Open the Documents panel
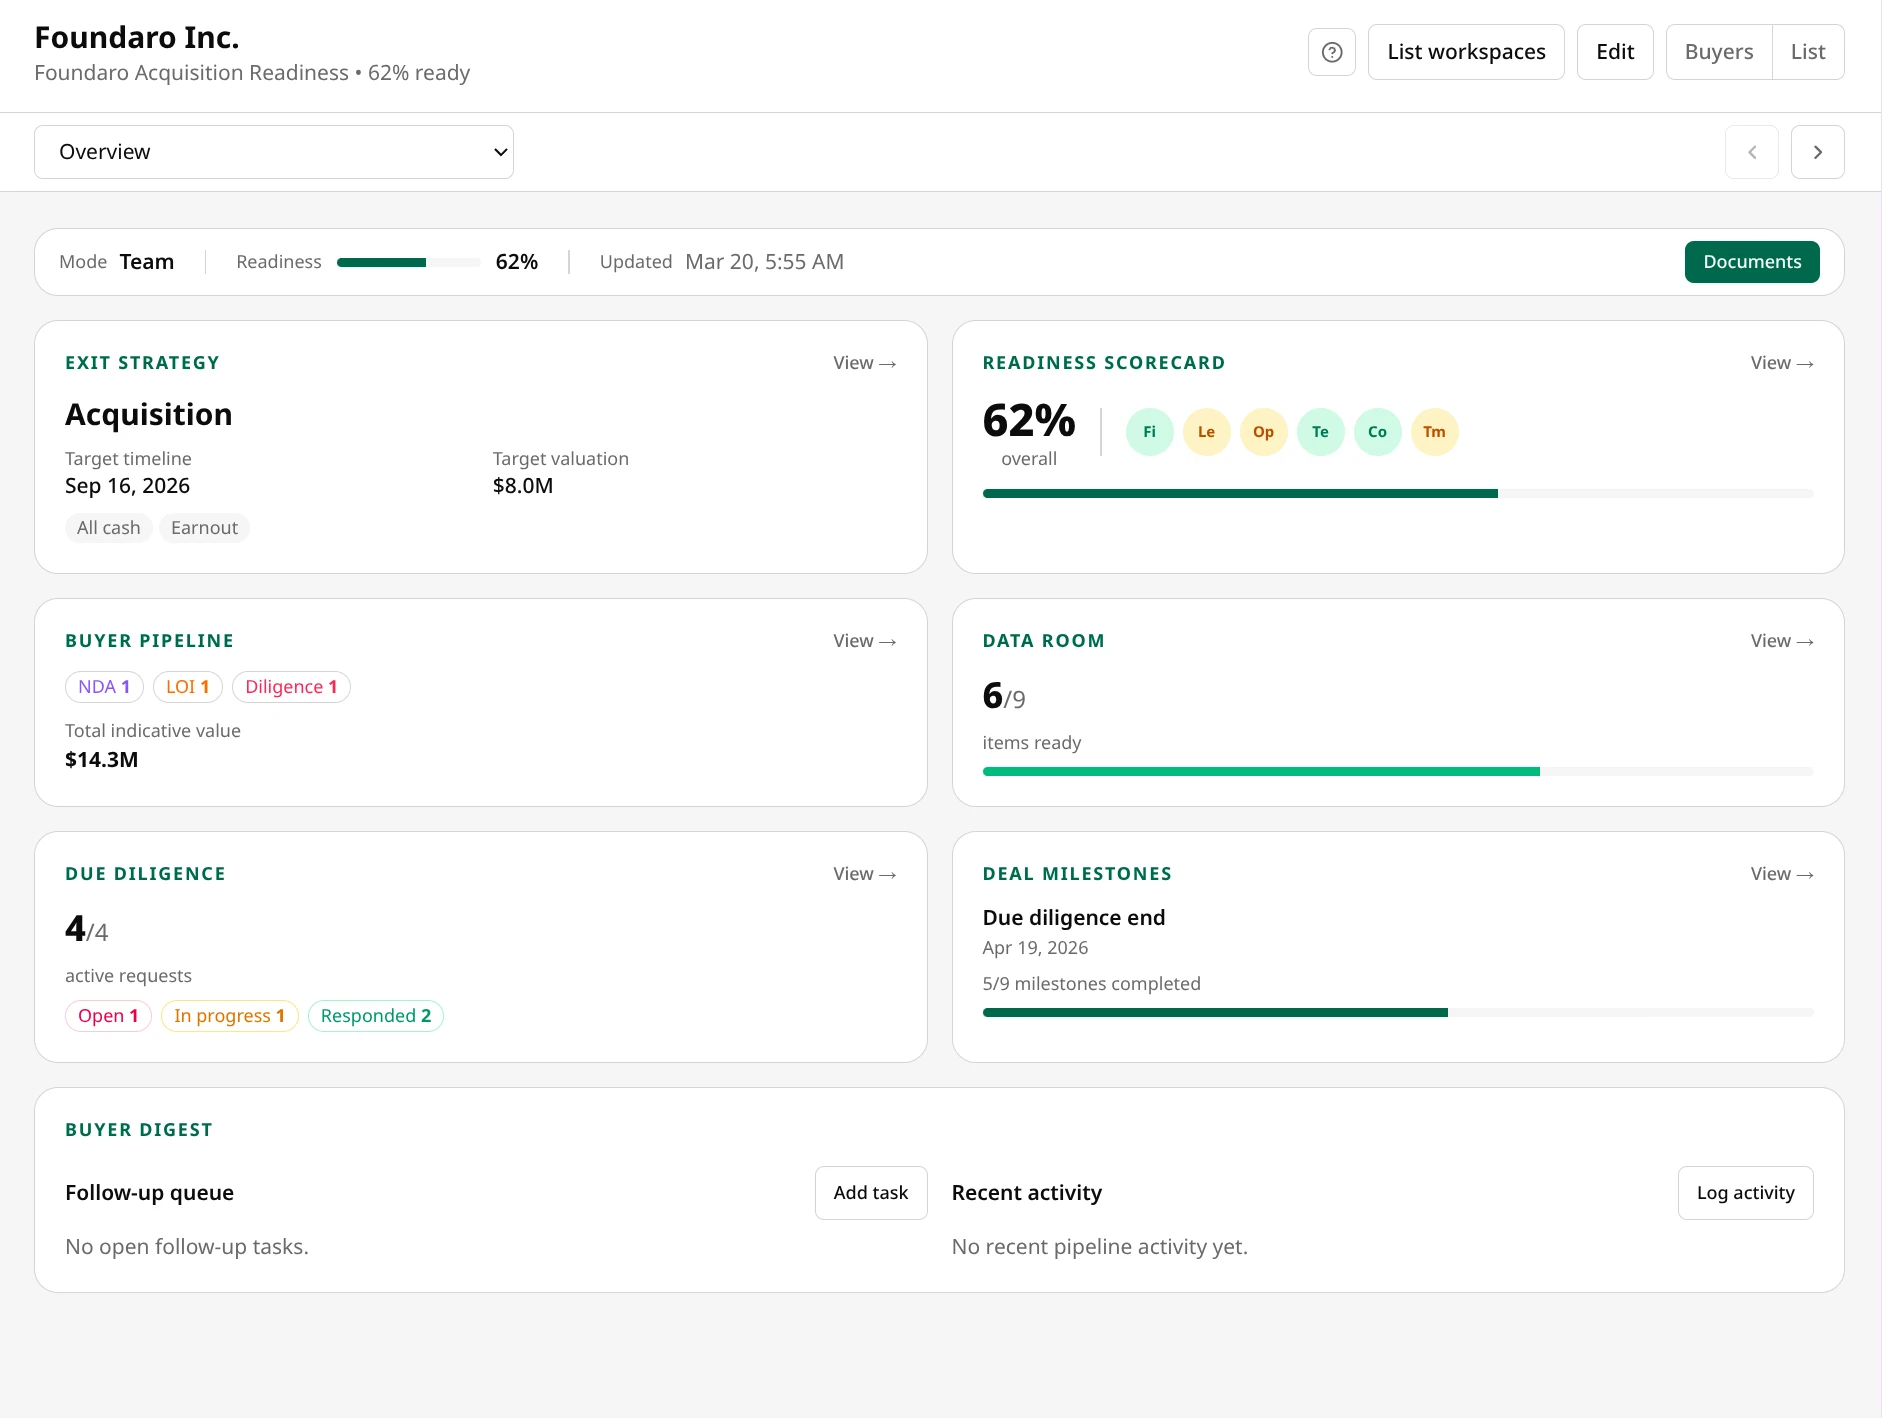 tap(1751, 261)
